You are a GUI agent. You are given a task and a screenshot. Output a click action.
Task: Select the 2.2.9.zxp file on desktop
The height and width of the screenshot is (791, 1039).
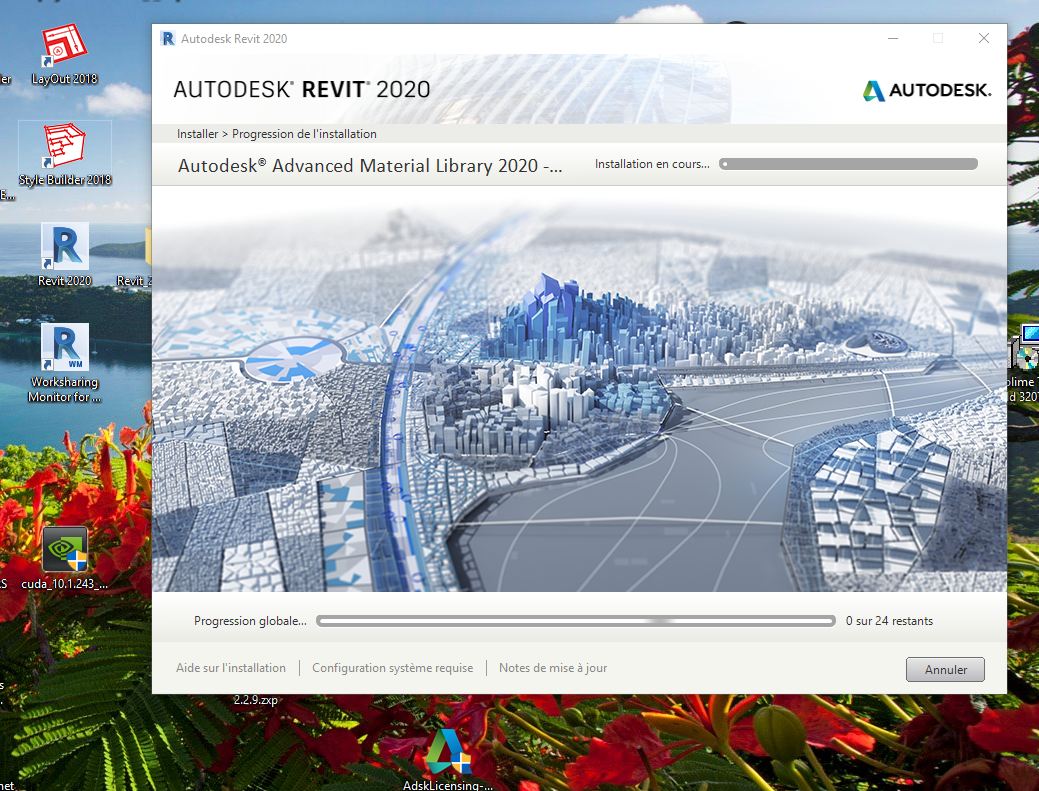pyautogui.click(x=256, y=700)
